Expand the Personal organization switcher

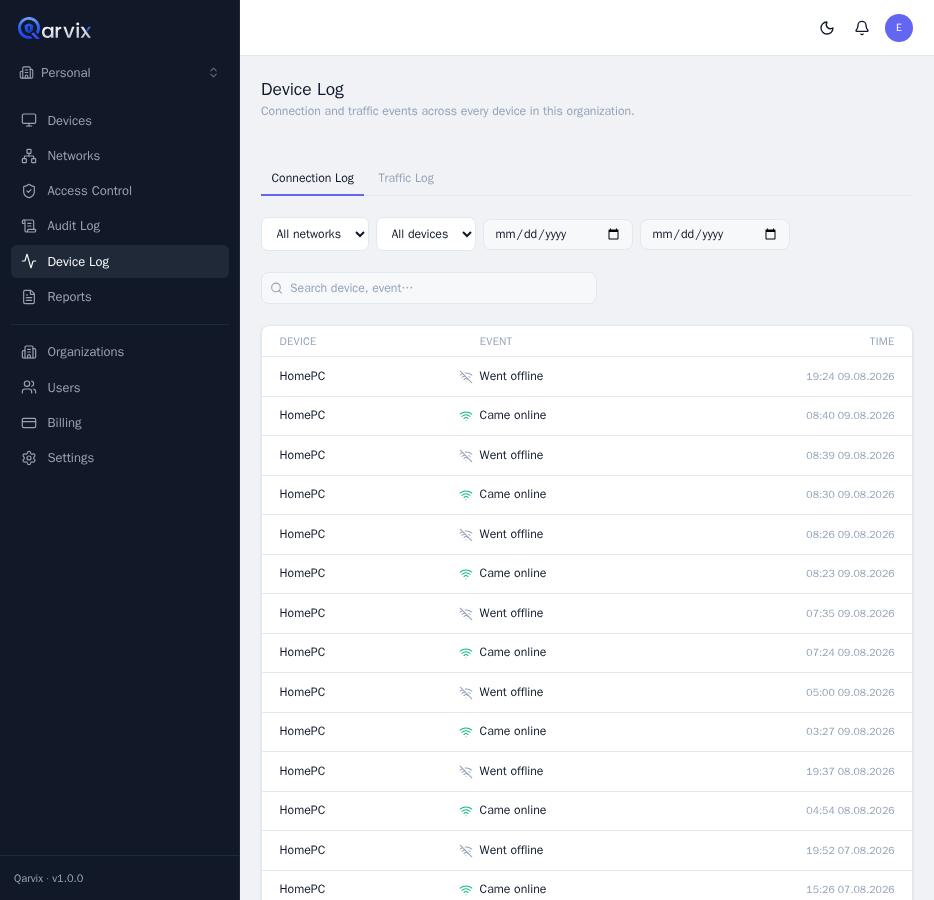(120, 73)
